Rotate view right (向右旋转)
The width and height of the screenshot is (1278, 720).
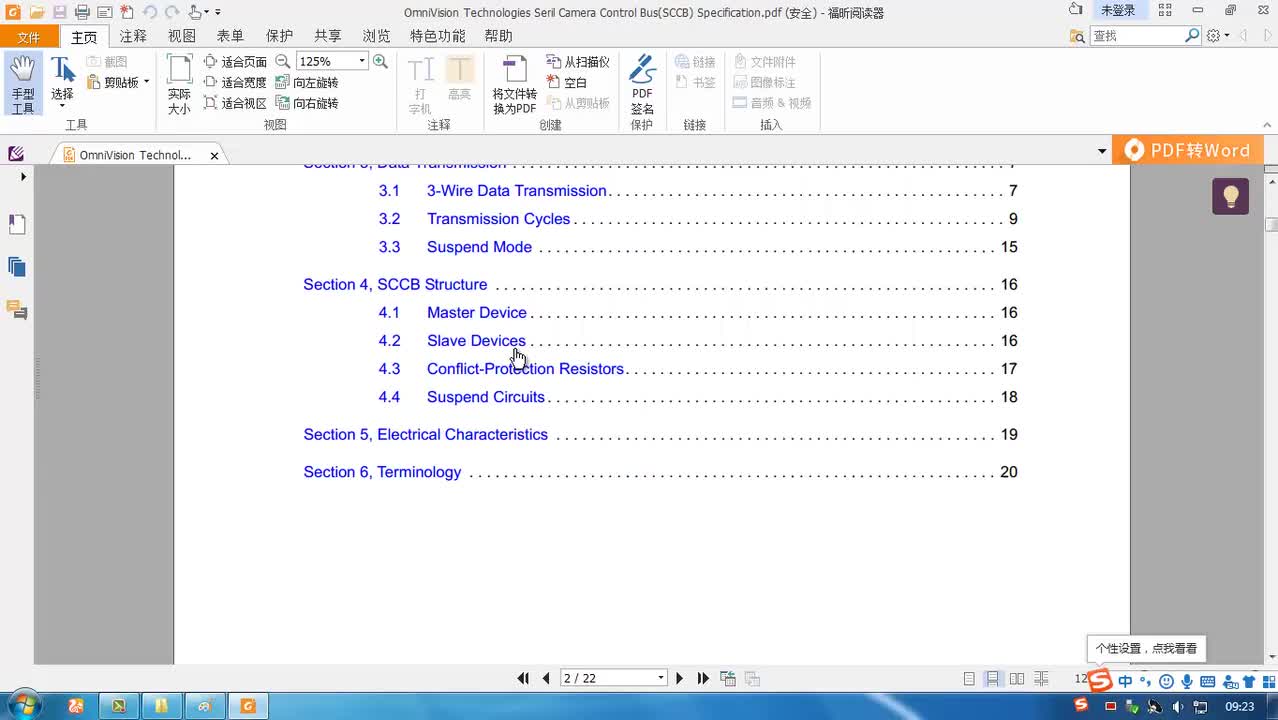(307, 103)
